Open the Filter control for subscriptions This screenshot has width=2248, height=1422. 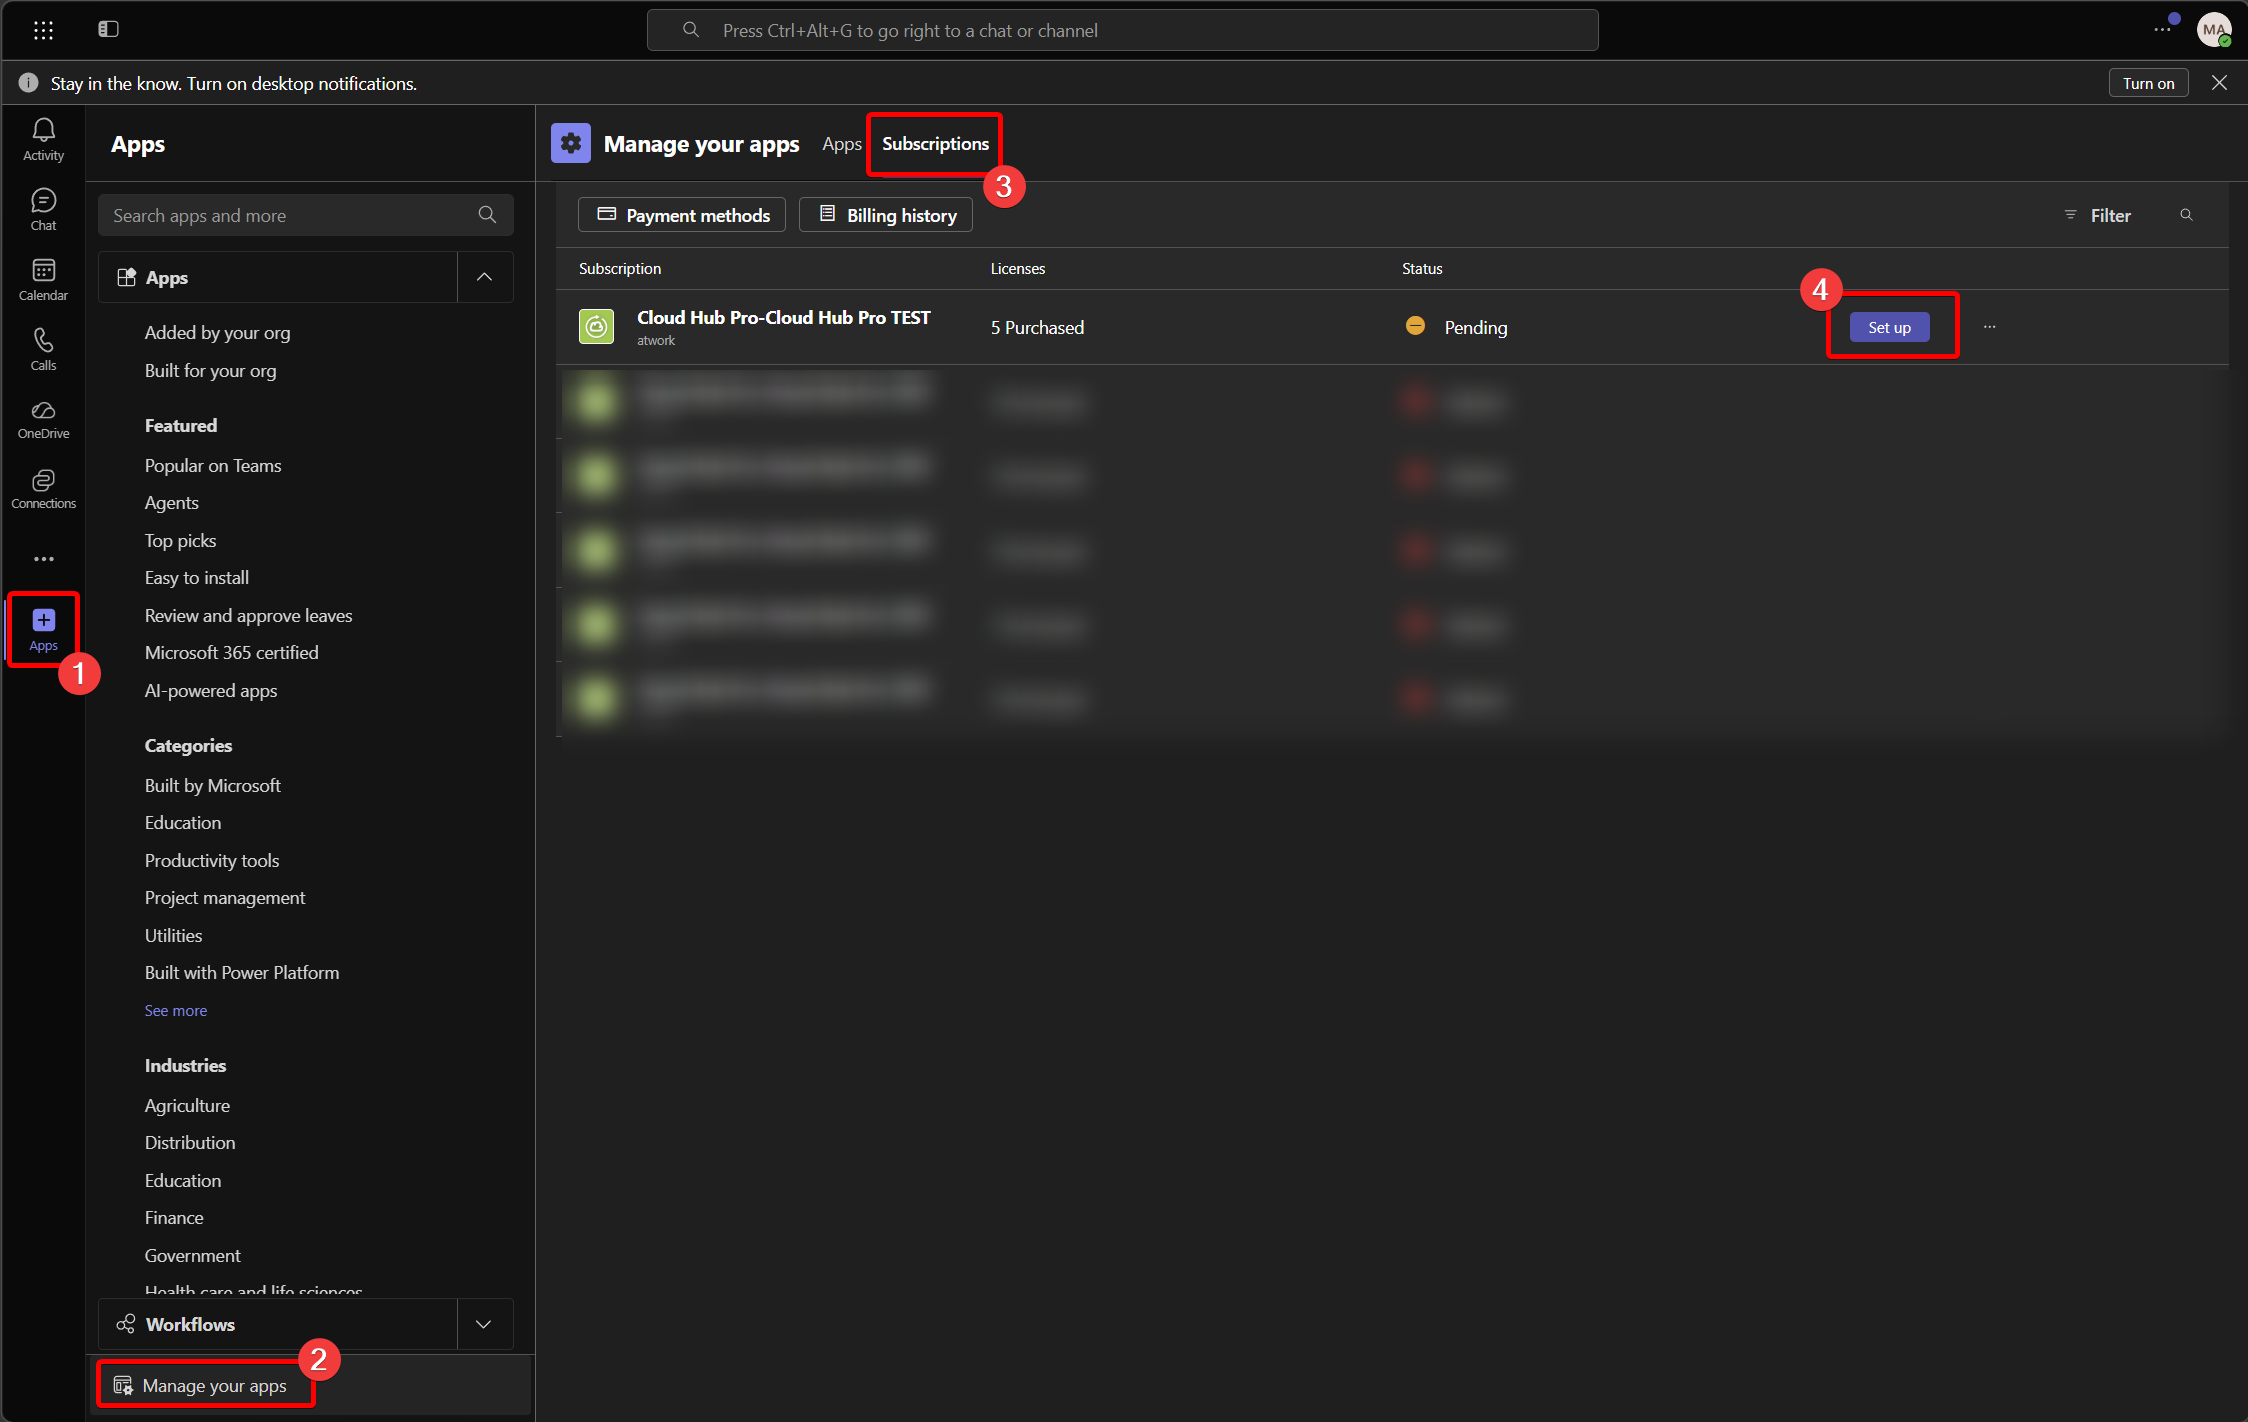[2098, 215]
